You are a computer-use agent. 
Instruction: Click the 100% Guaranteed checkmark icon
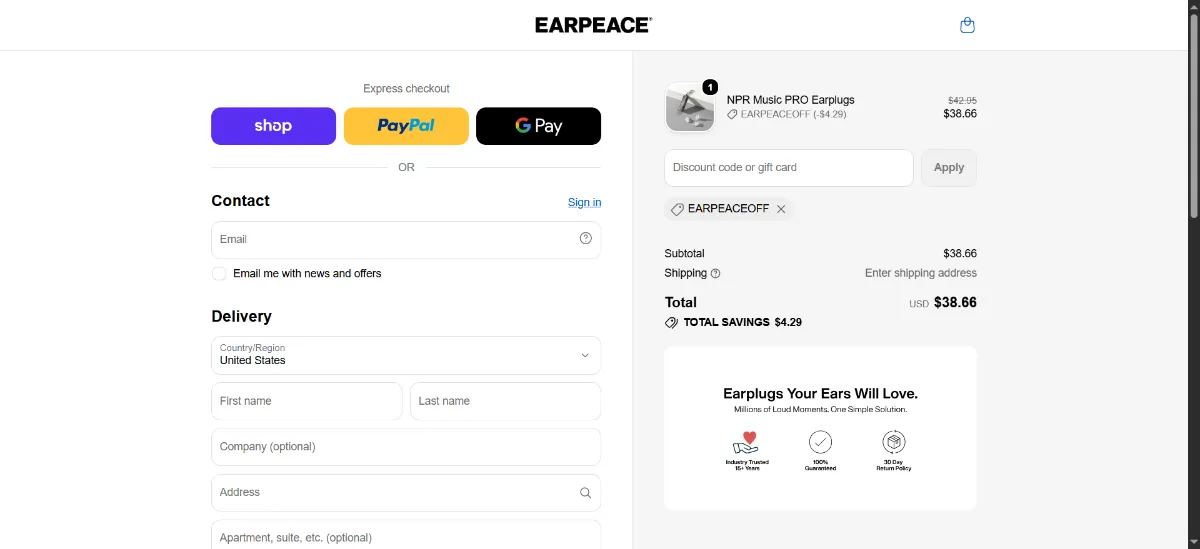pyautogui.click(x=820, y=442)
